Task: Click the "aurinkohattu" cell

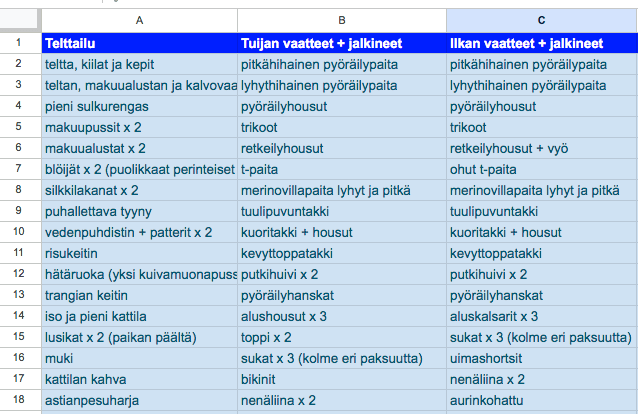Action: tap(542, 400)
